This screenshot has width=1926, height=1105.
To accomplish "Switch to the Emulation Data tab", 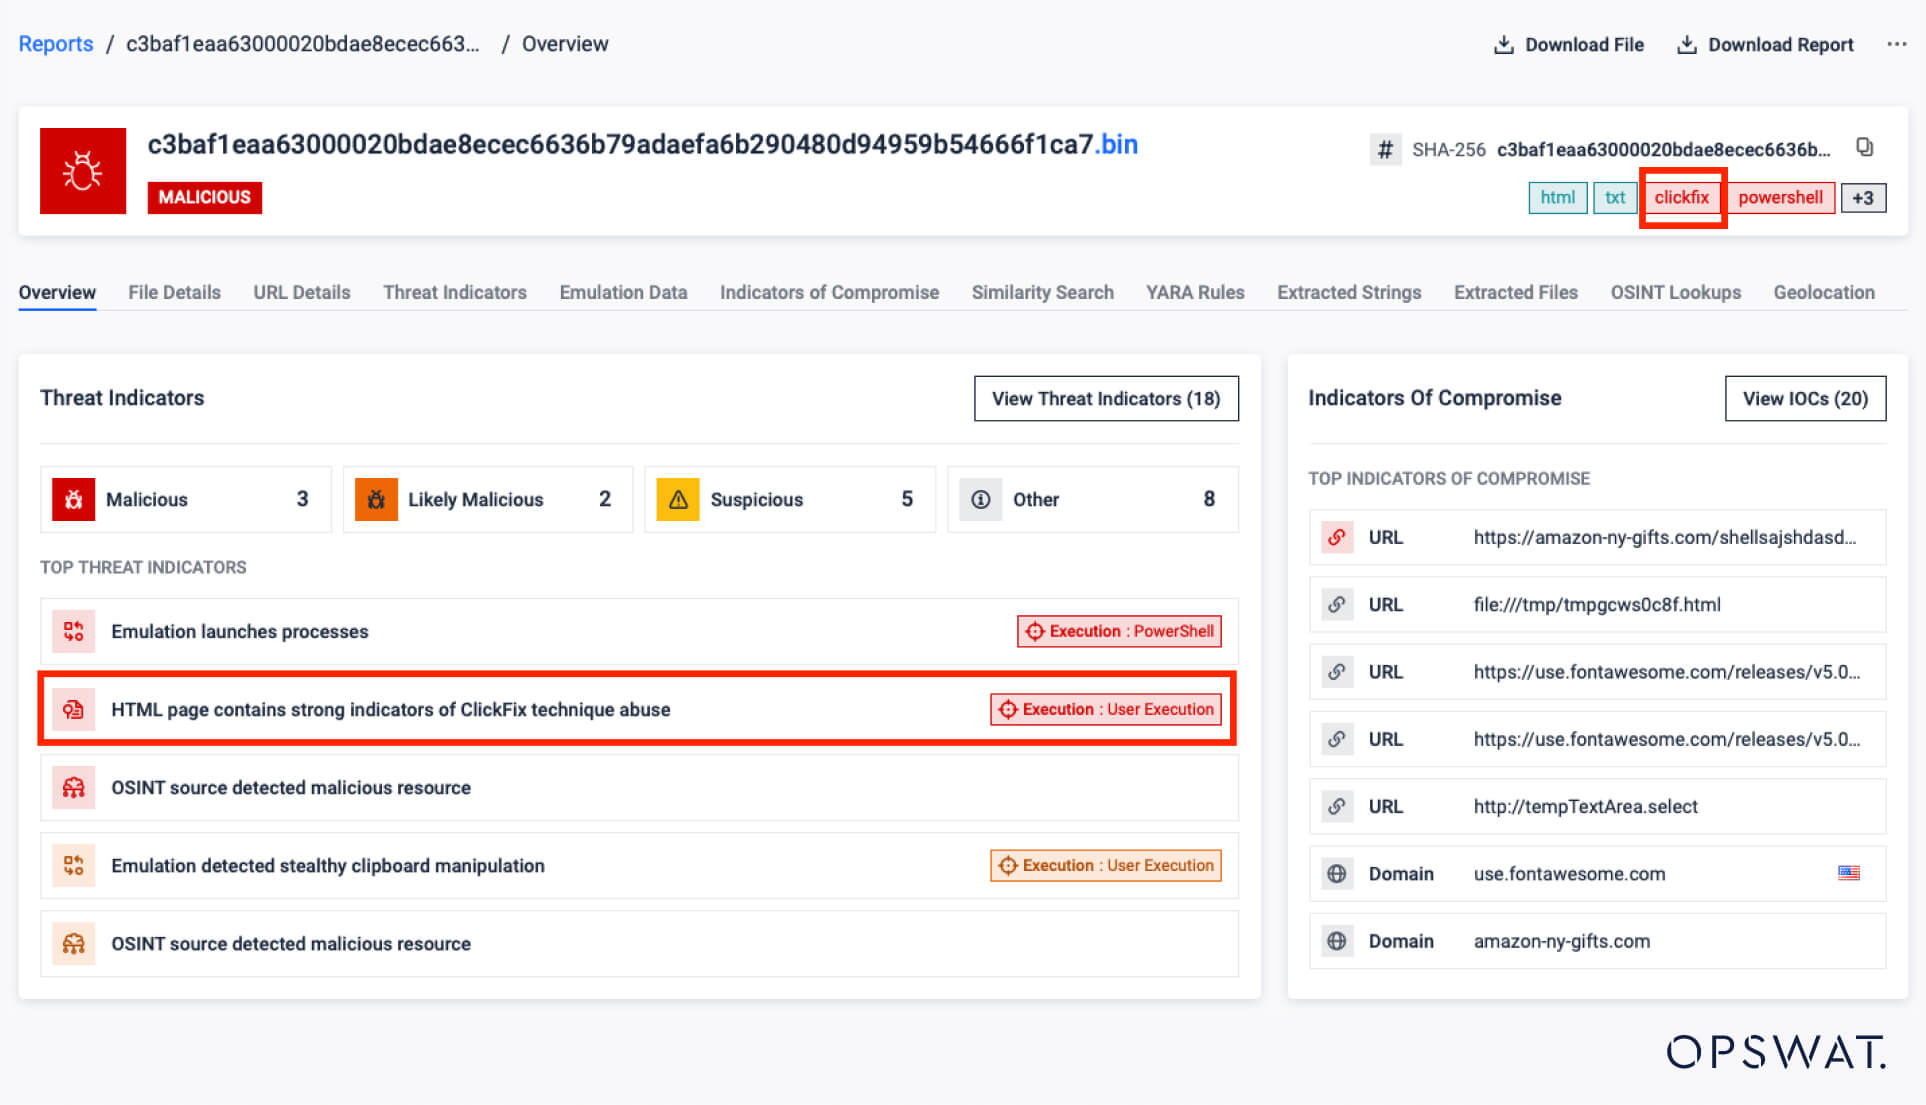I will click(623, 292).
